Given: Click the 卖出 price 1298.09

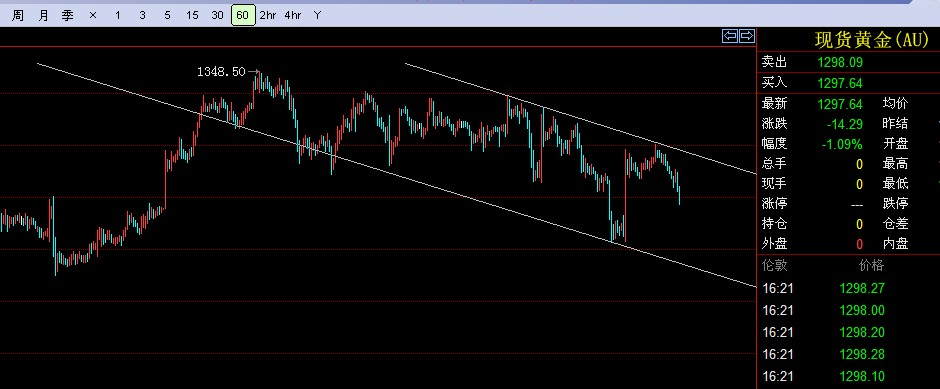Looking at the screenshot, I should click(840, 62).
